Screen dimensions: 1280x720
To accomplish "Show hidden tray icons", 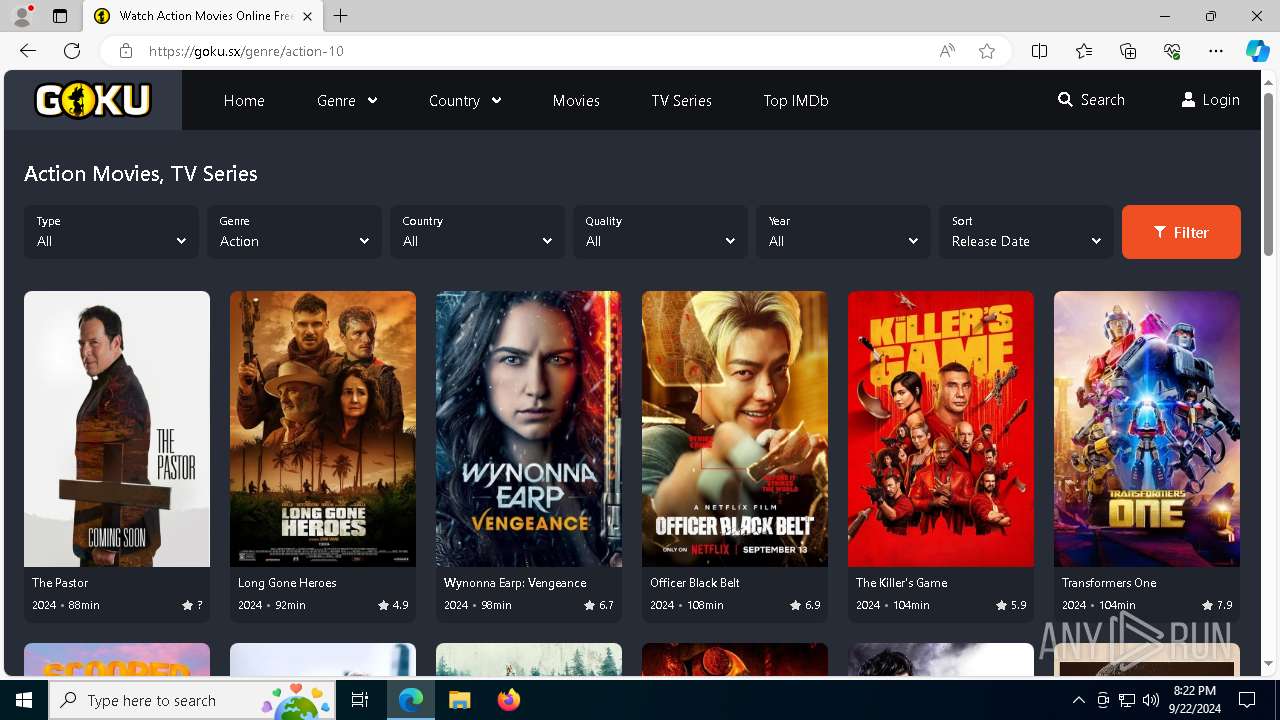I will (1079, 700).
